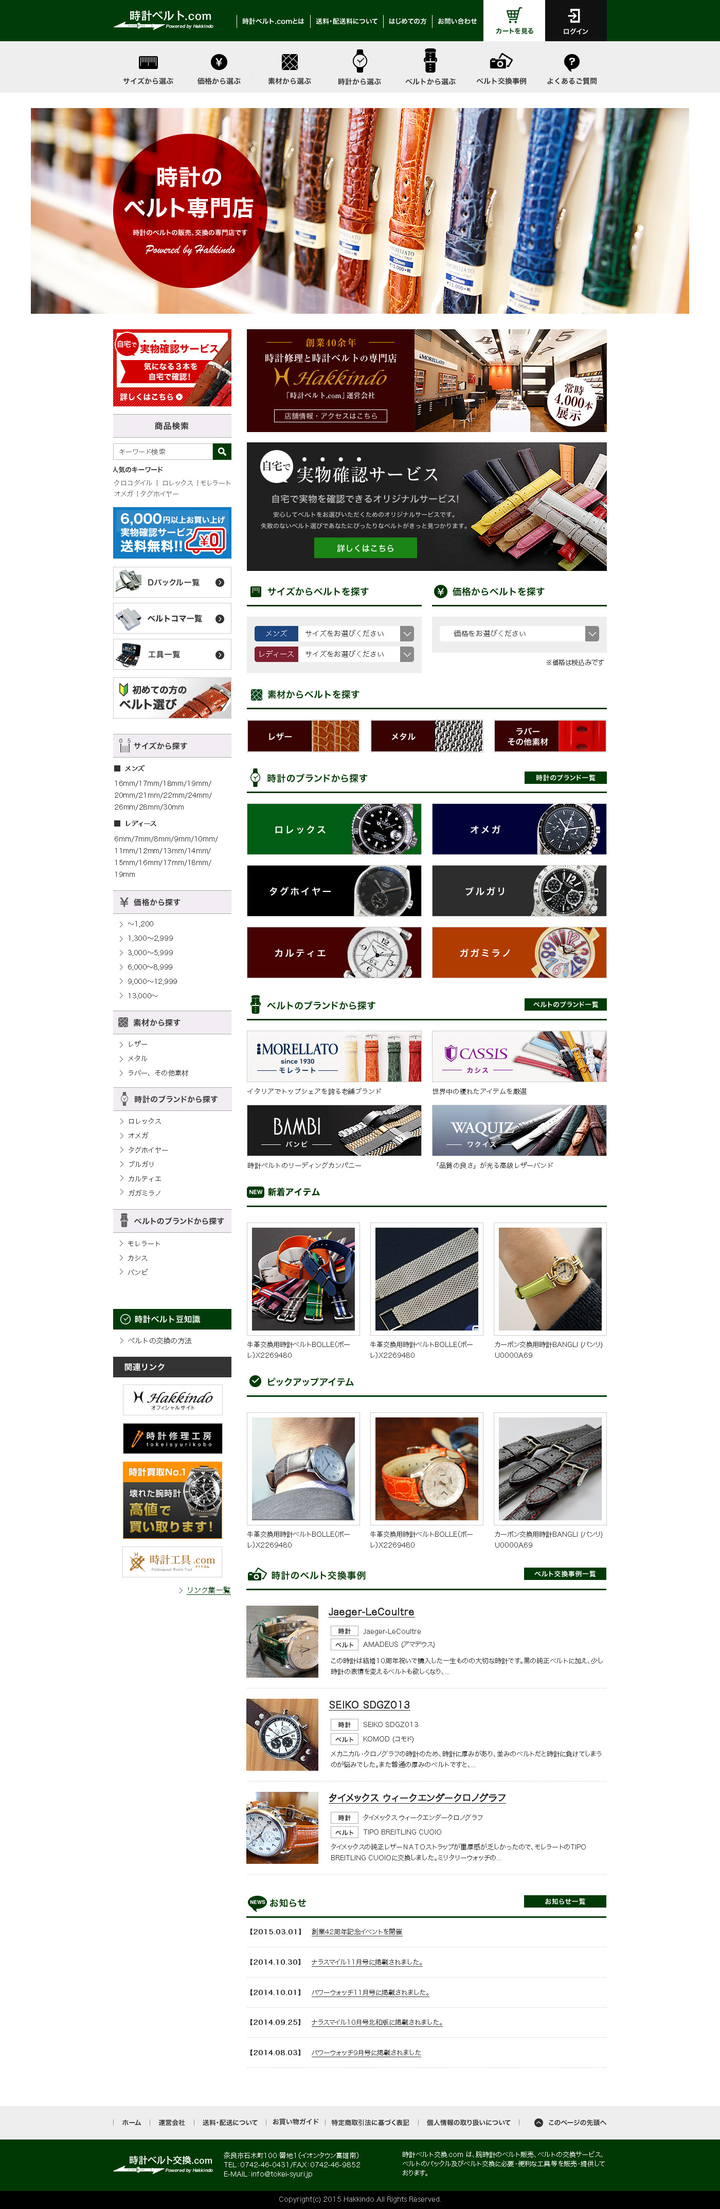Viewport: 720px width, 2209px height.
Task: Click the keyword search input field
Action: (163, 452)
